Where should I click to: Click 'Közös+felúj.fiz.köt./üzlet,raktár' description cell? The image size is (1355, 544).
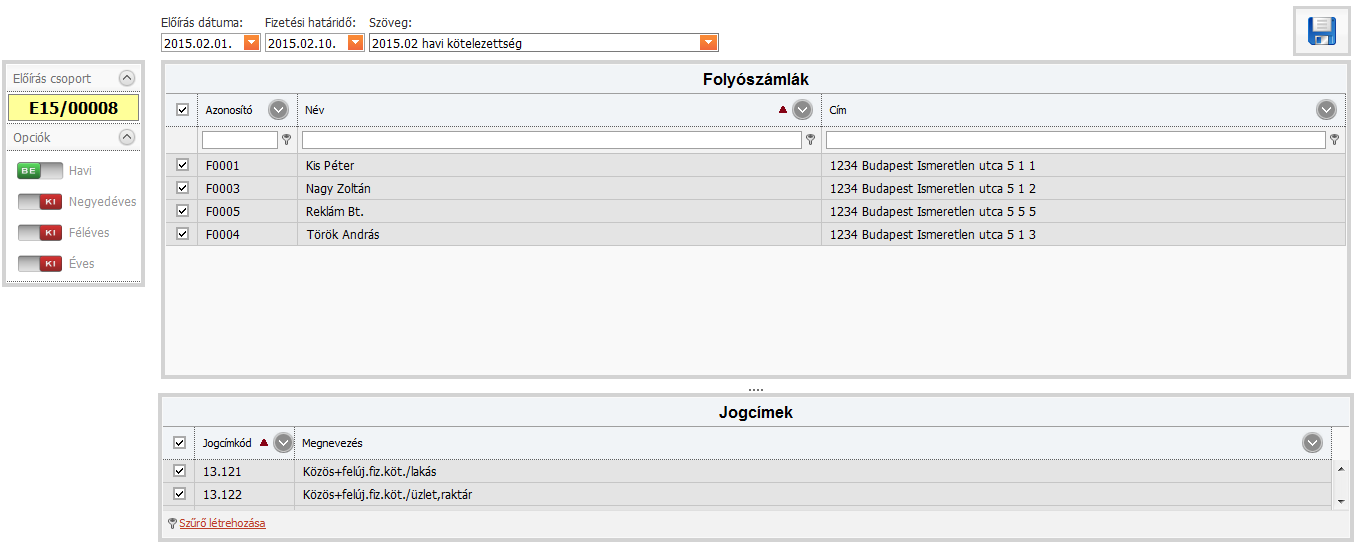[x=814, y=494]
